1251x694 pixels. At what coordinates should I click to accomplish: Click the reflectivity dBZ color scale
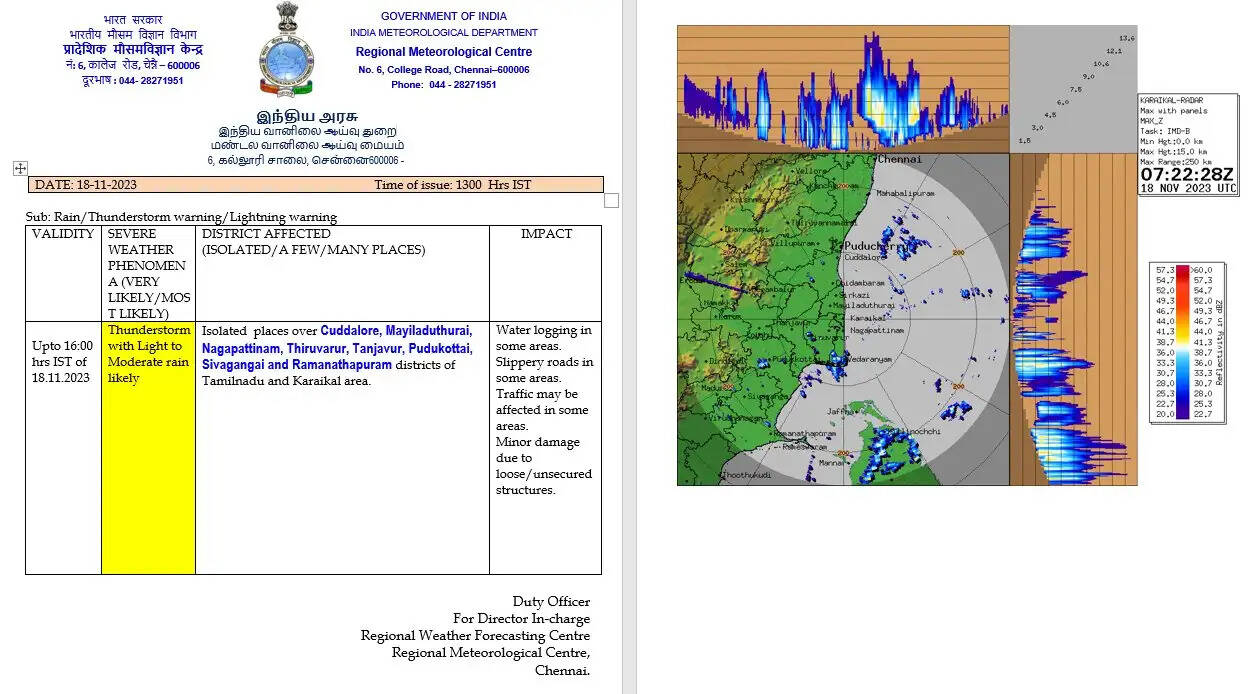[x=1187, y=343]
